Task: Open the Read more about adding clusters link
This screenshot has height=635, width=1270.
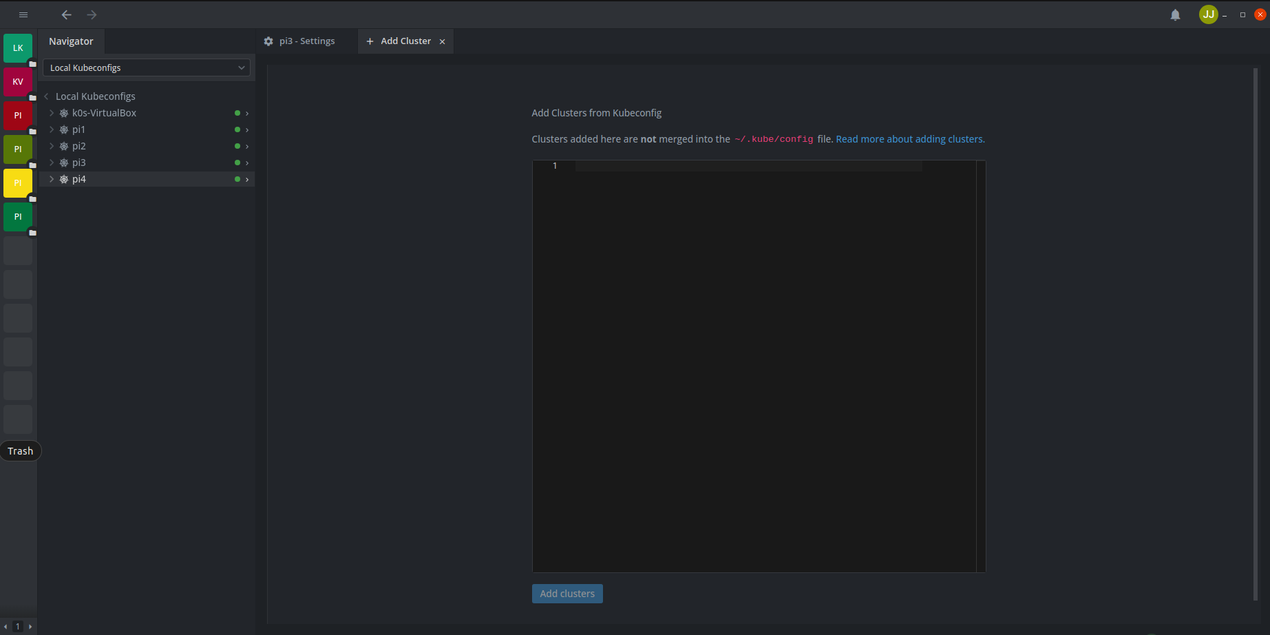Action: 910,139
